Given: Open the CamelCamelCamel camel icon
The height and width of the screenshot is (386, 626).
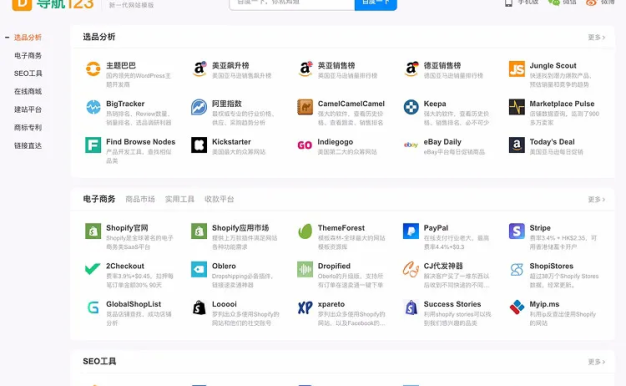Looking at the screenshot, I should click(x=305, y=107).
